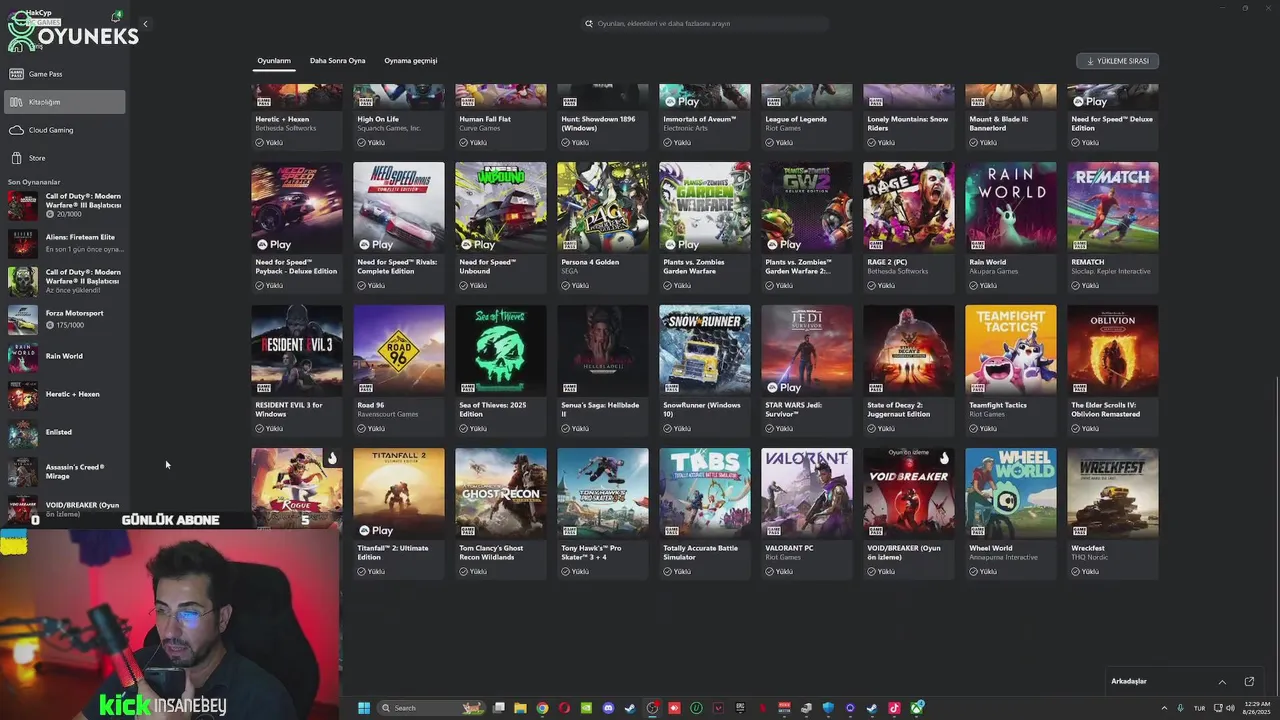
Task: Click the Game Pass sidebar icon
Action: [x=16, y=74]
